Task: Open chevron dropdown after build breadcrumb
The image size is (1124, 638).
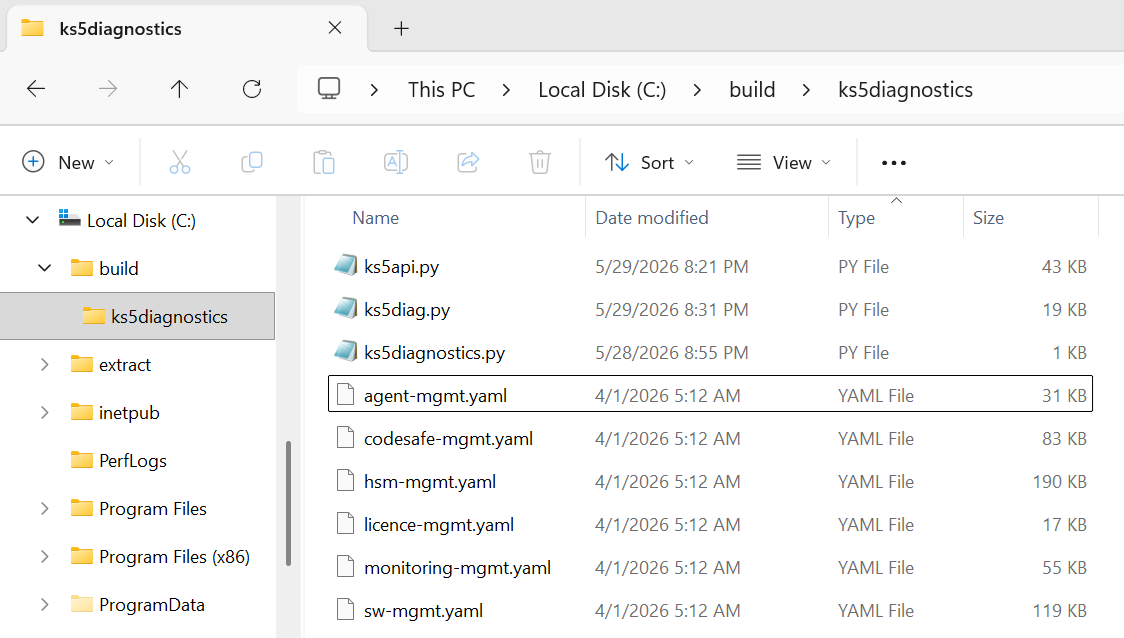Action: (806, 90)
